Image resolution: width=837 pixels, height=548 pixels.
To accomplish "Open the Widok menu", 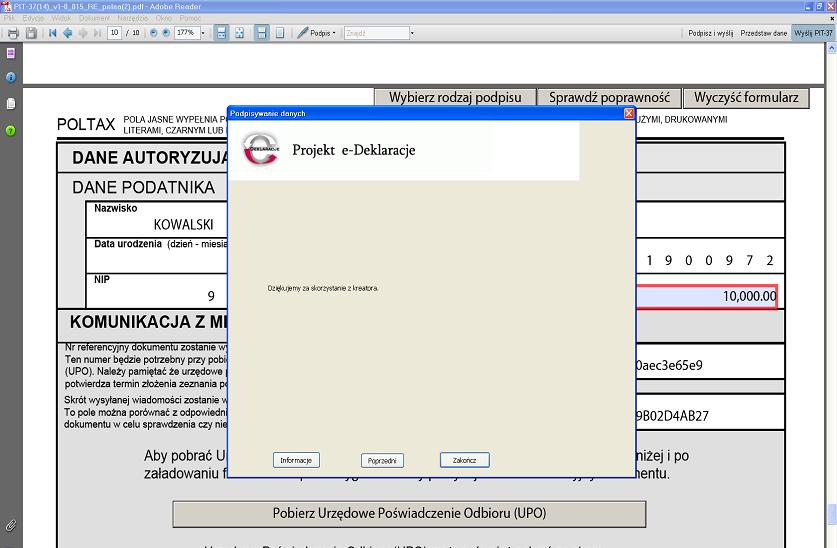I will coord(61,18).
